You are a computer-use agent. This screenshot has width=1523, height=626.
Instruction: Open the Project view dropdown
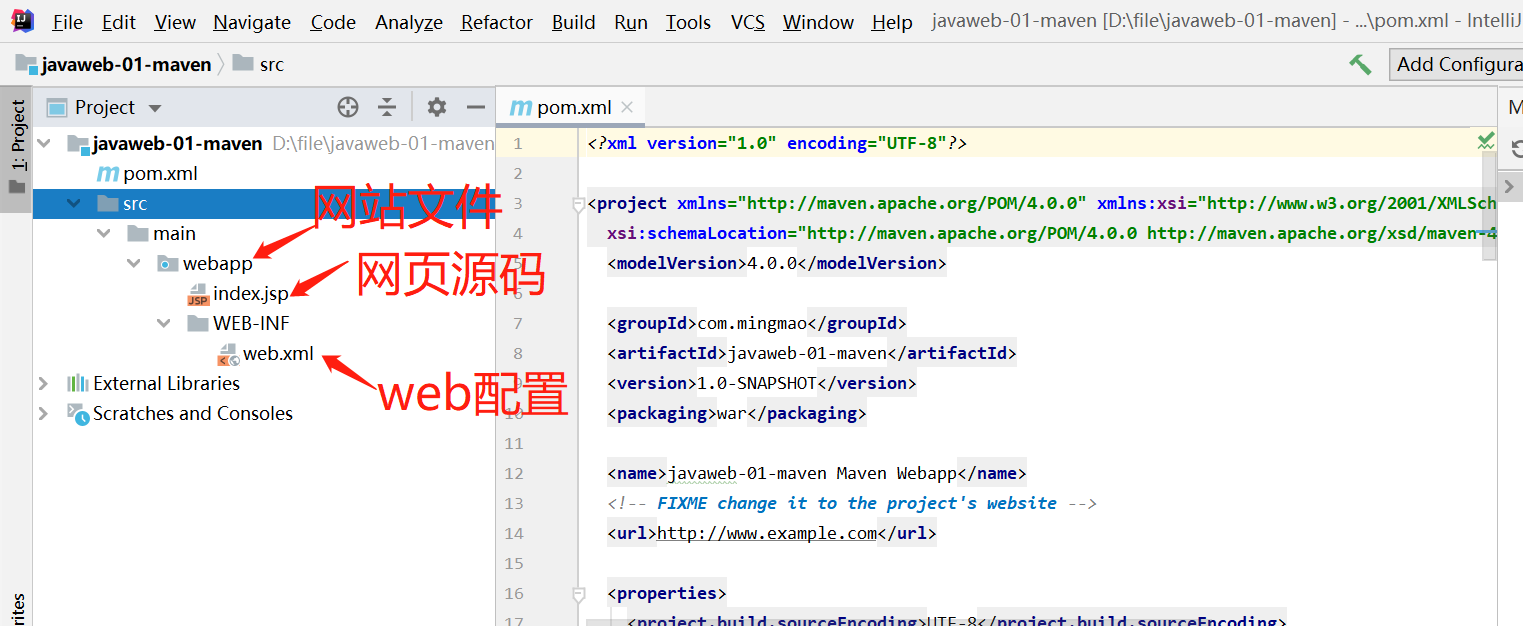coord(154,108)
